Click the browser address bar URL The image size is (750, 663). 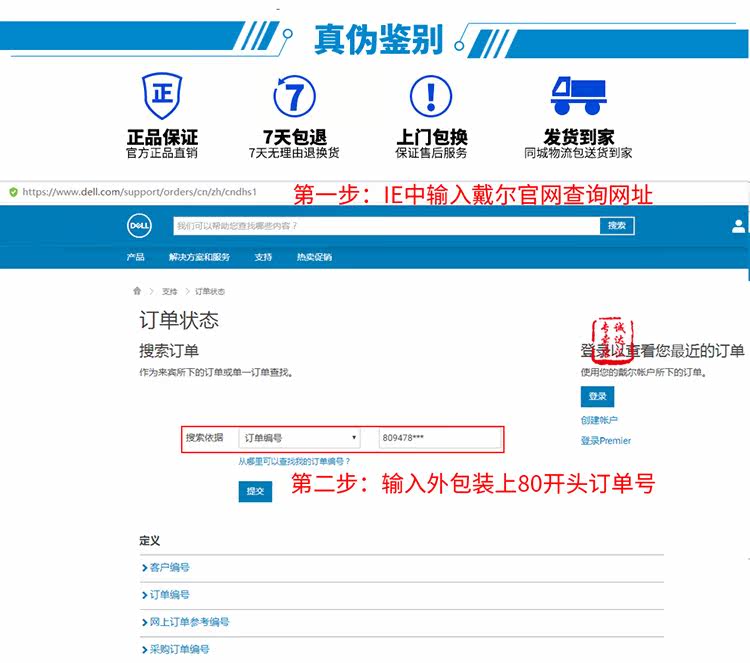coord(139,192)
